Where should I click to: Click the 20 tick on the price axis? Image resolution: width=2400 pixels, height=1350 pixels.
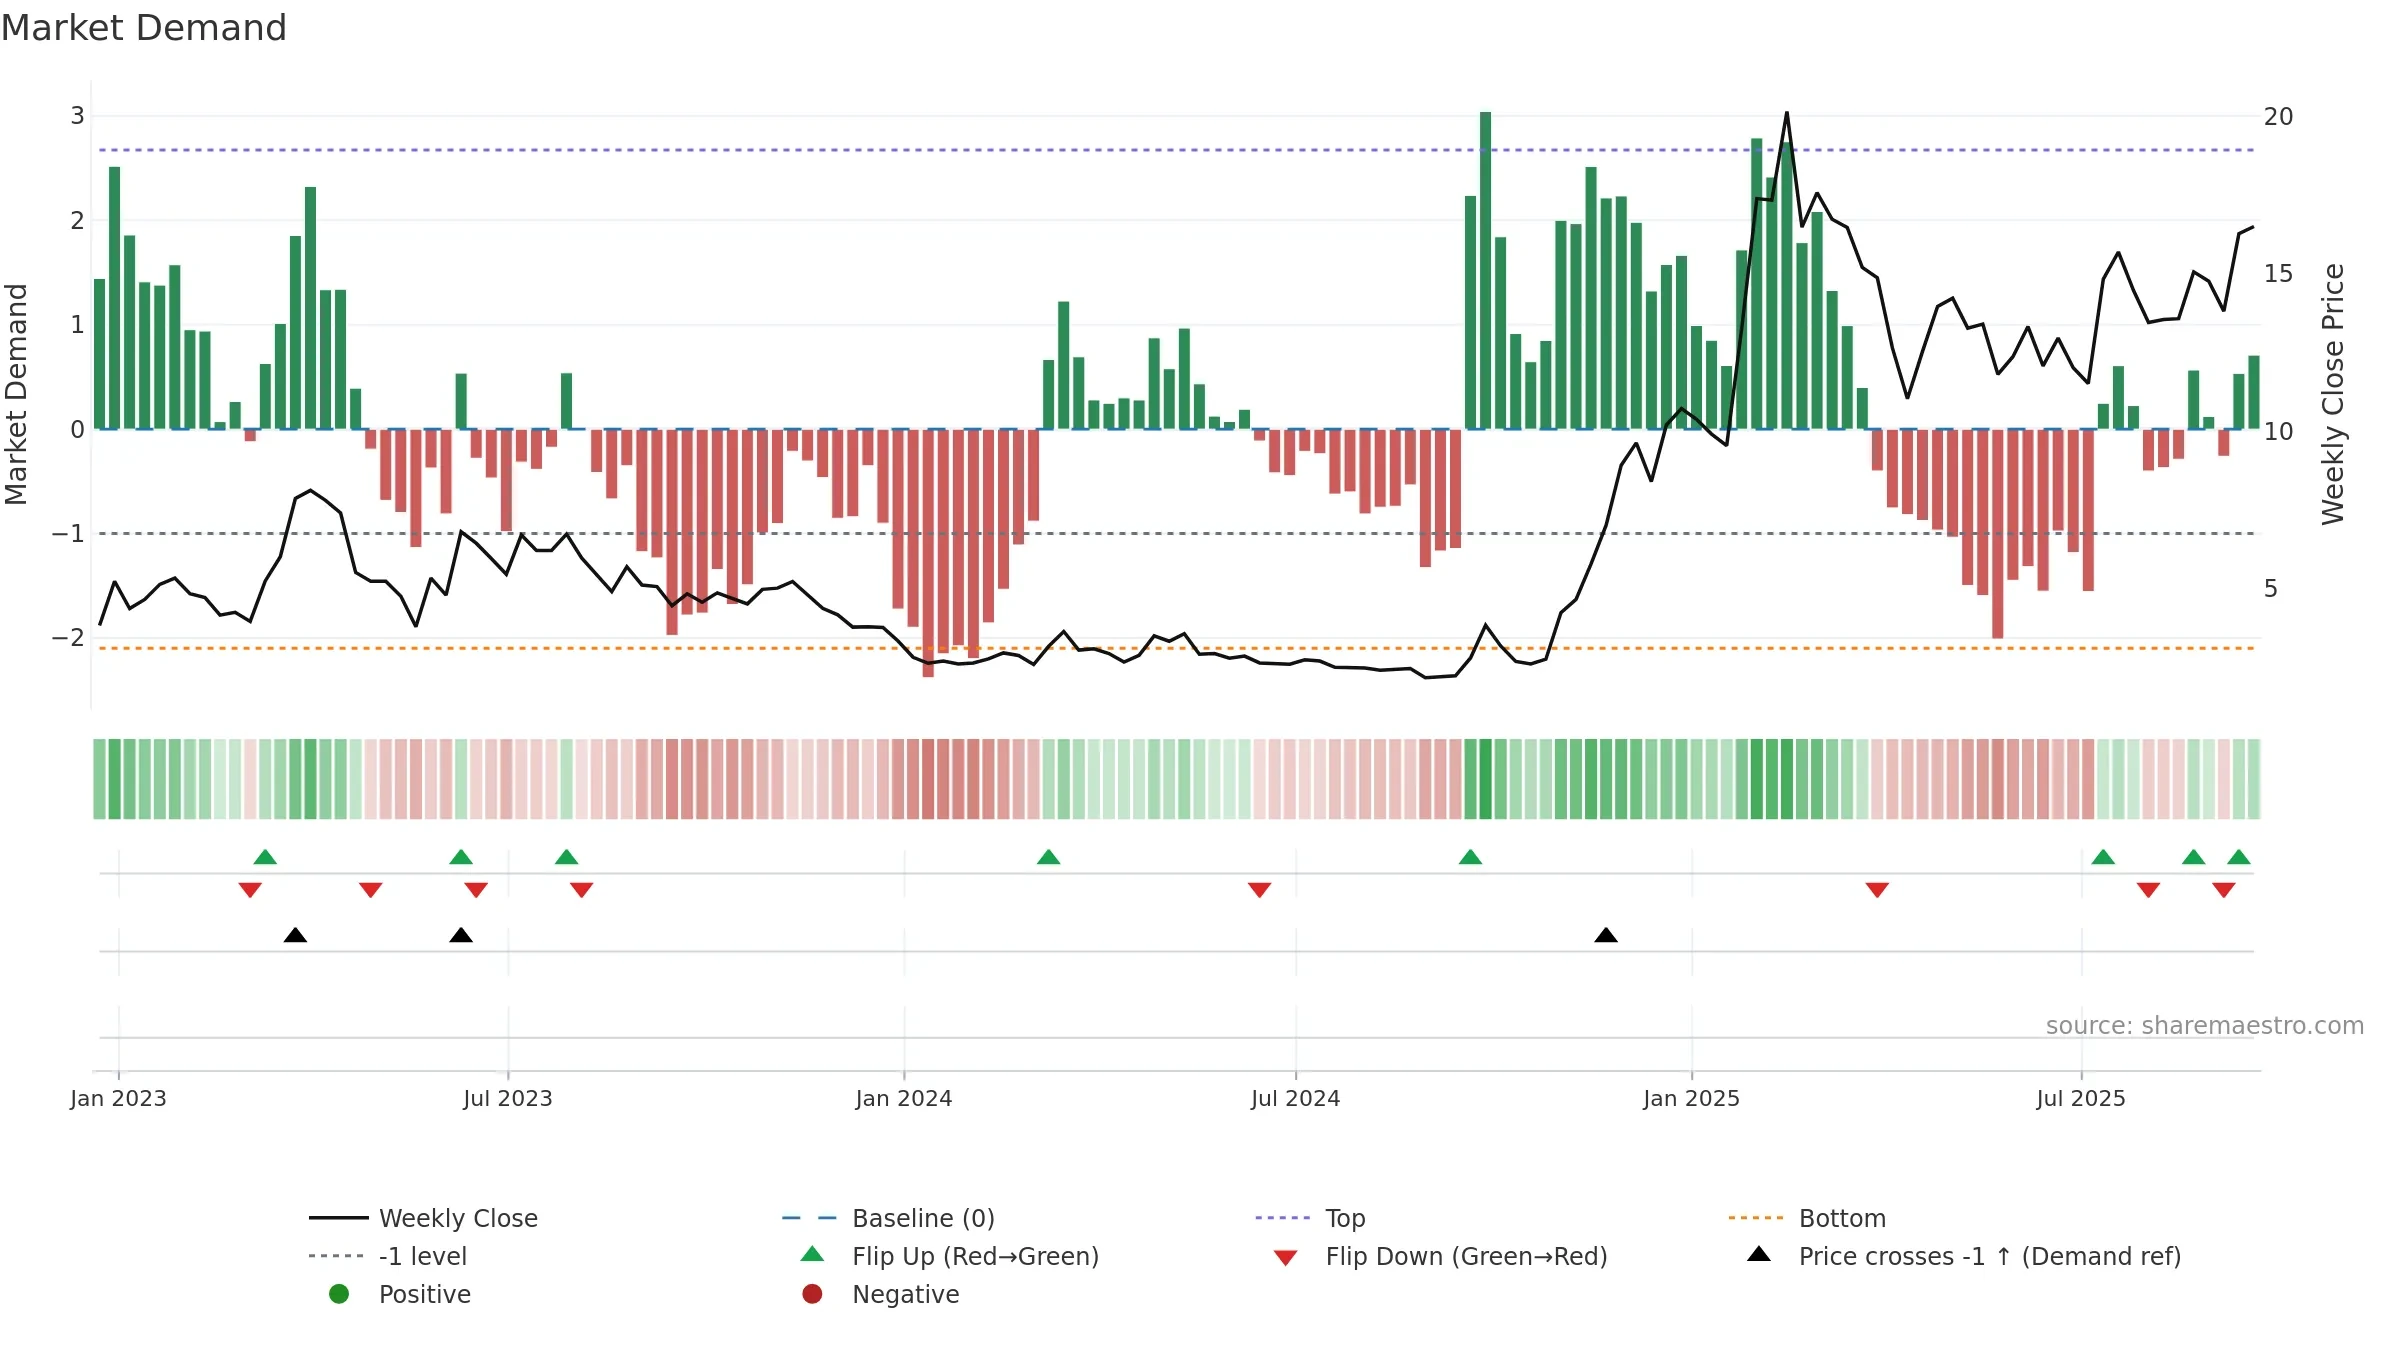[2278, 117]
